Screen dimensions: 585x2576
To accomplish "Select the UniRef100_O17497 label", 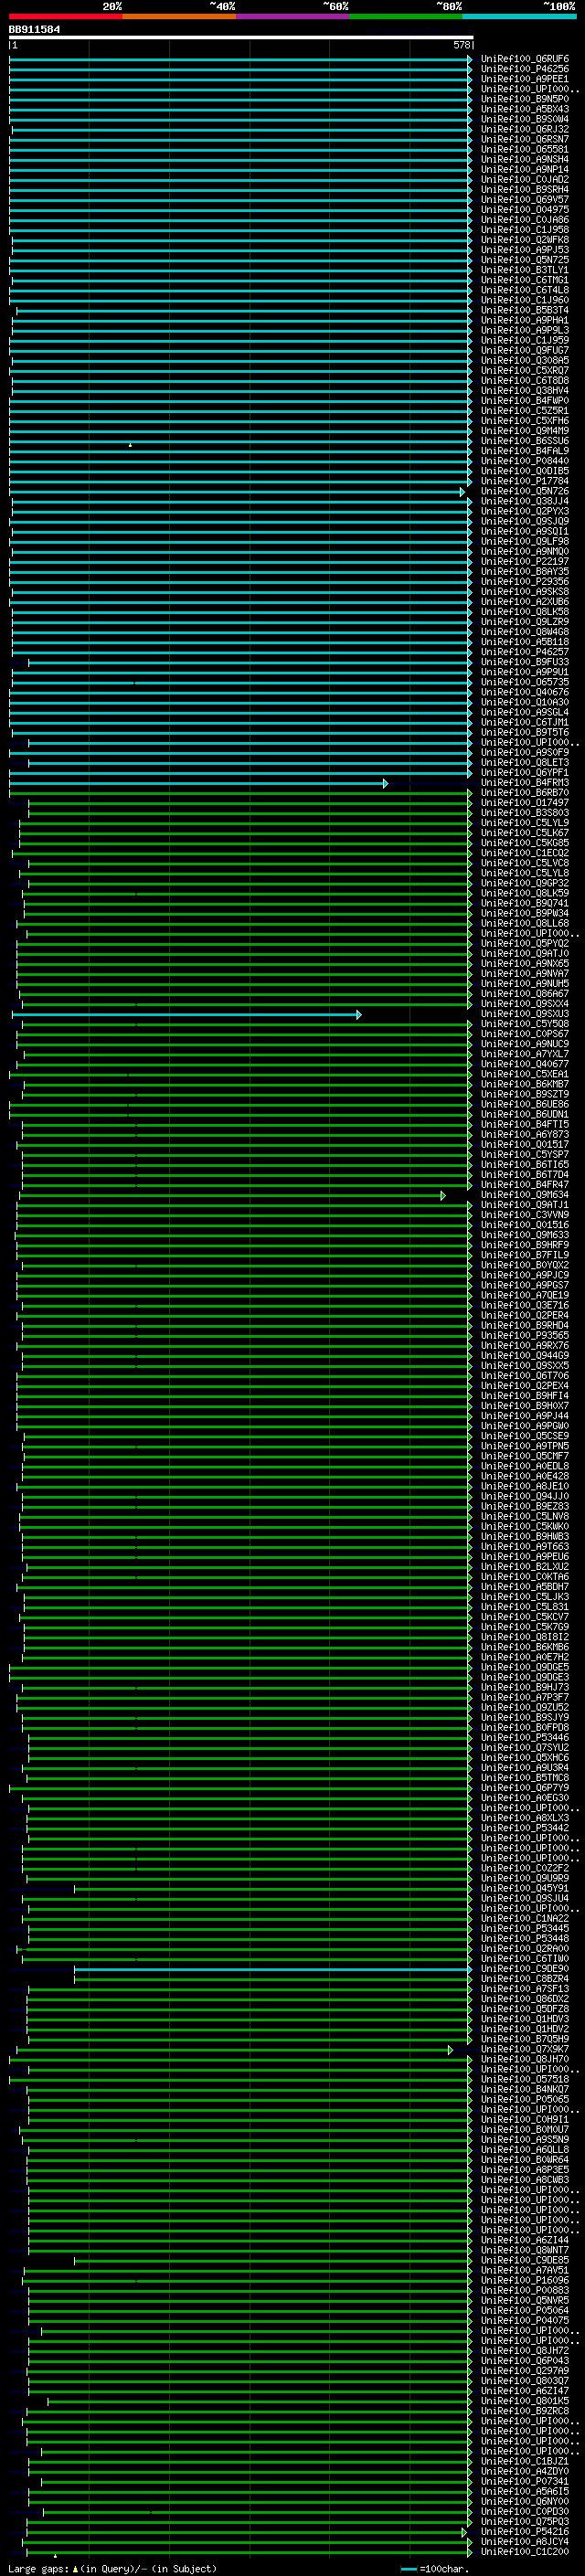I will (x=525, y=803).
